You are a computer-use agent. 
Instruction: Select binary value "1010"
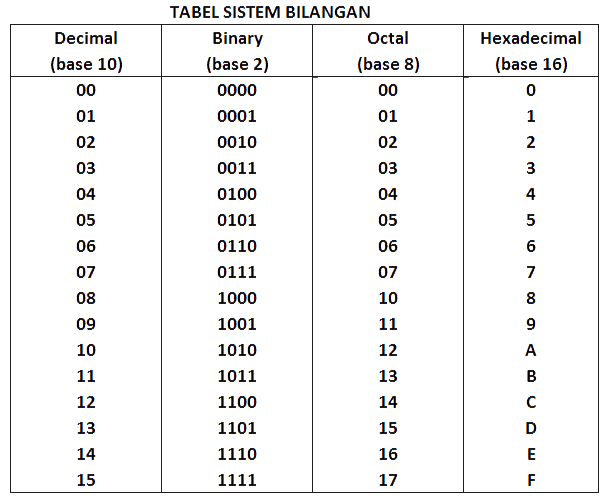(x=237, y=350)
